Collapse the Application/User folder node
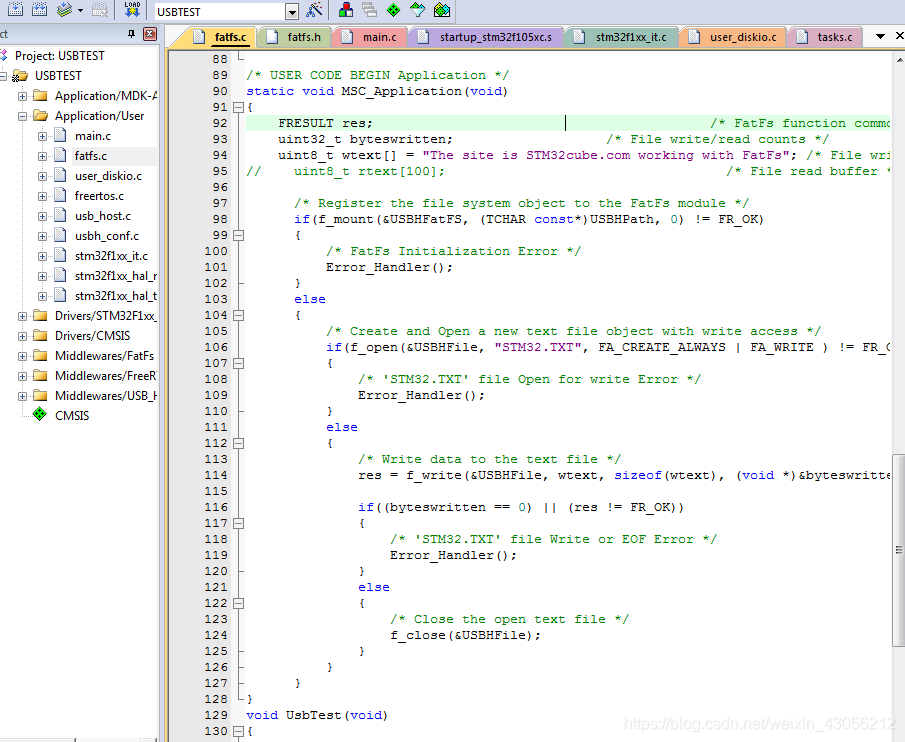The image size is (905, 742). (22, 116)
